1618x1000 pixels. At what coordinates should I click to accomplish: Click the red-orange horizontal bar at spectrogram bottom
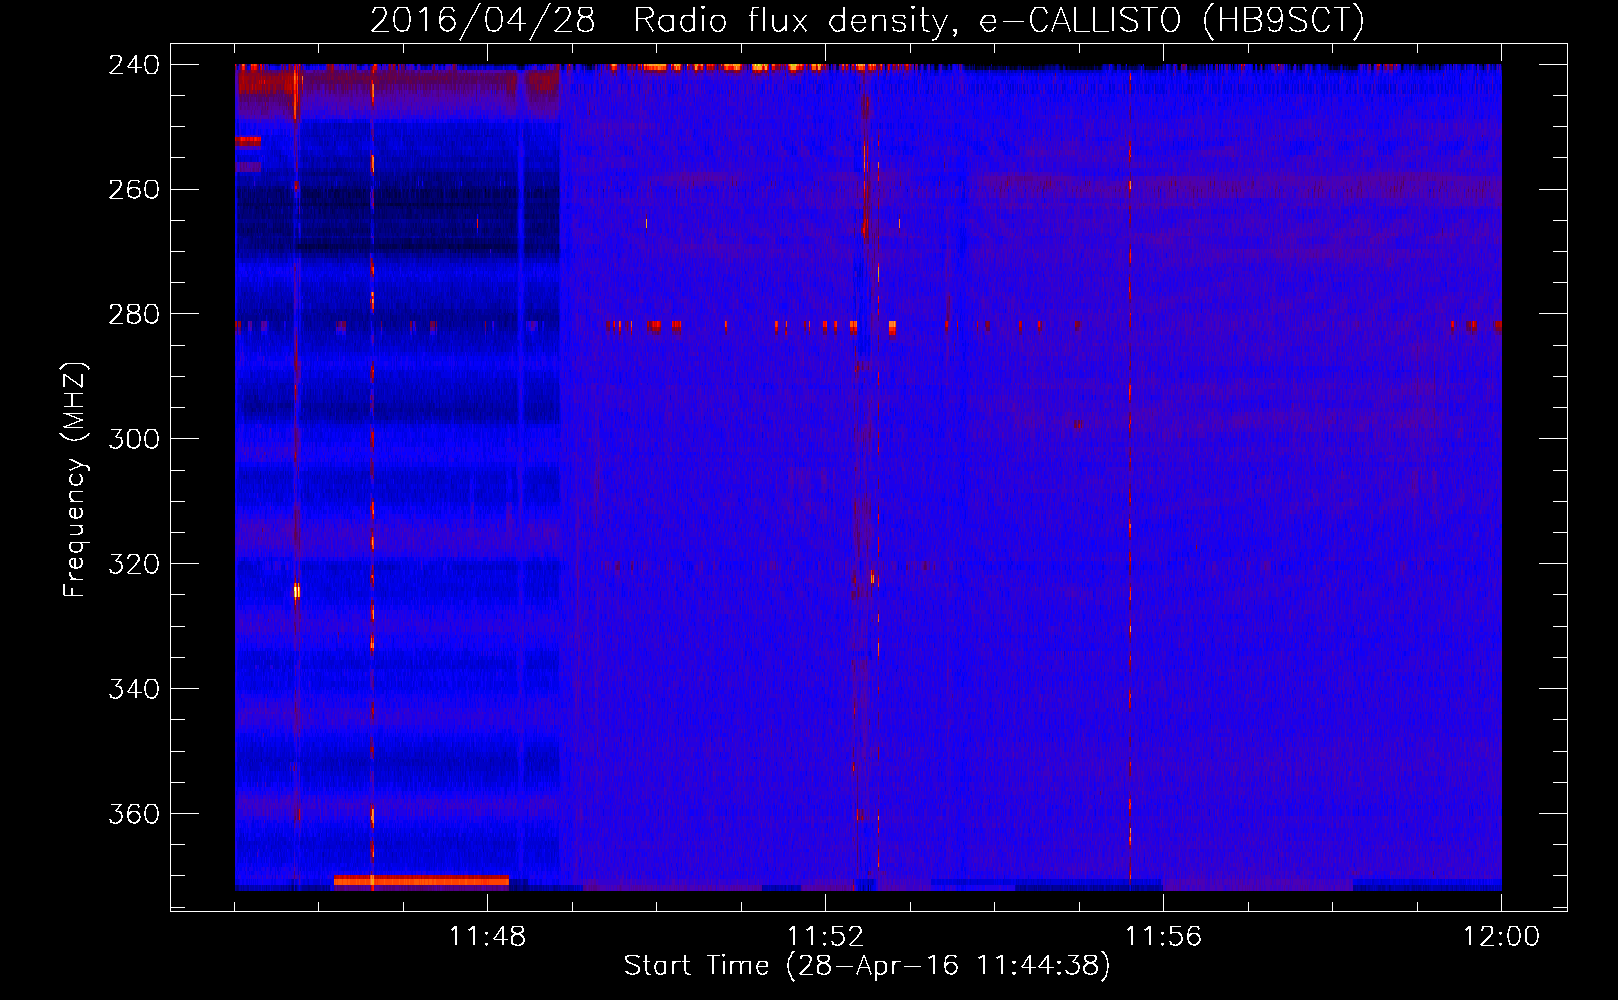(421, 881)
